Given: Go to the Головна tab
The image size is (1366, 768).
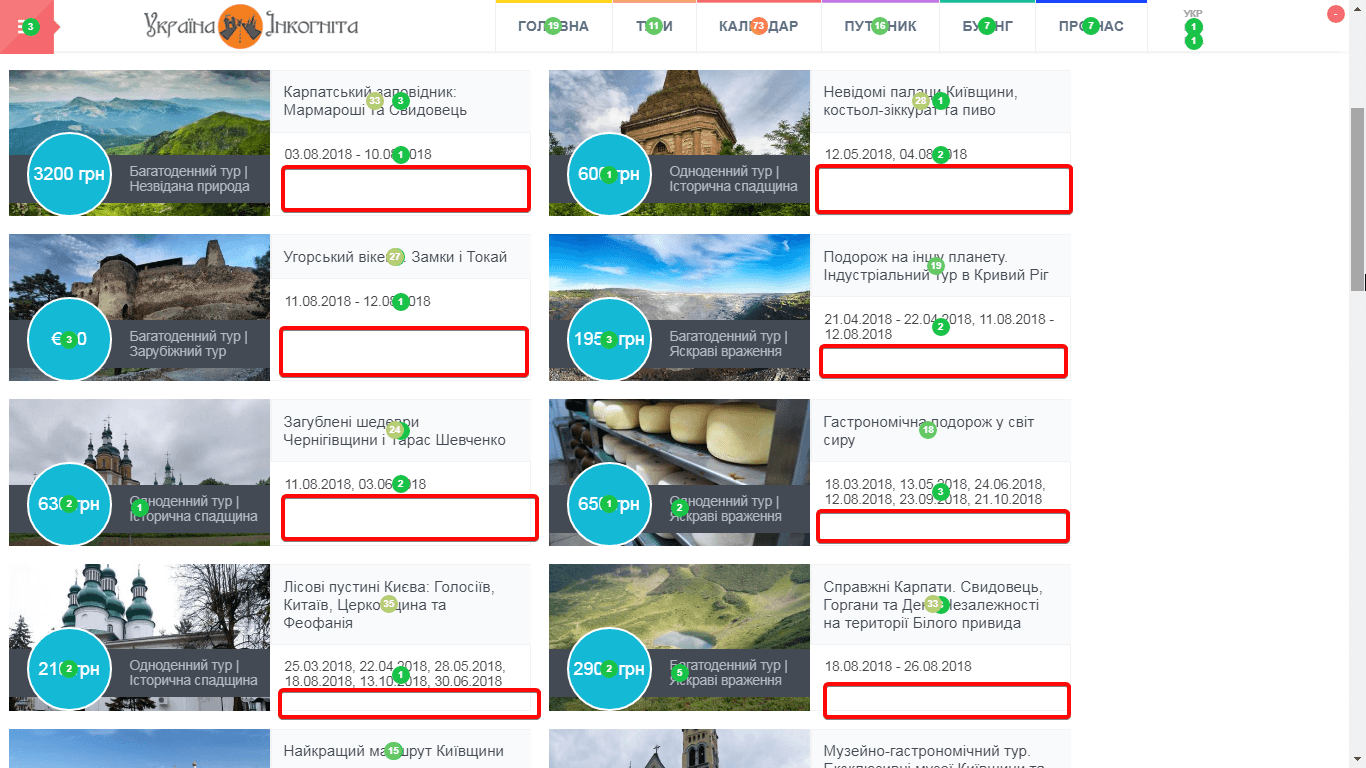Looking at the screenshot, I should coord(553,26).
